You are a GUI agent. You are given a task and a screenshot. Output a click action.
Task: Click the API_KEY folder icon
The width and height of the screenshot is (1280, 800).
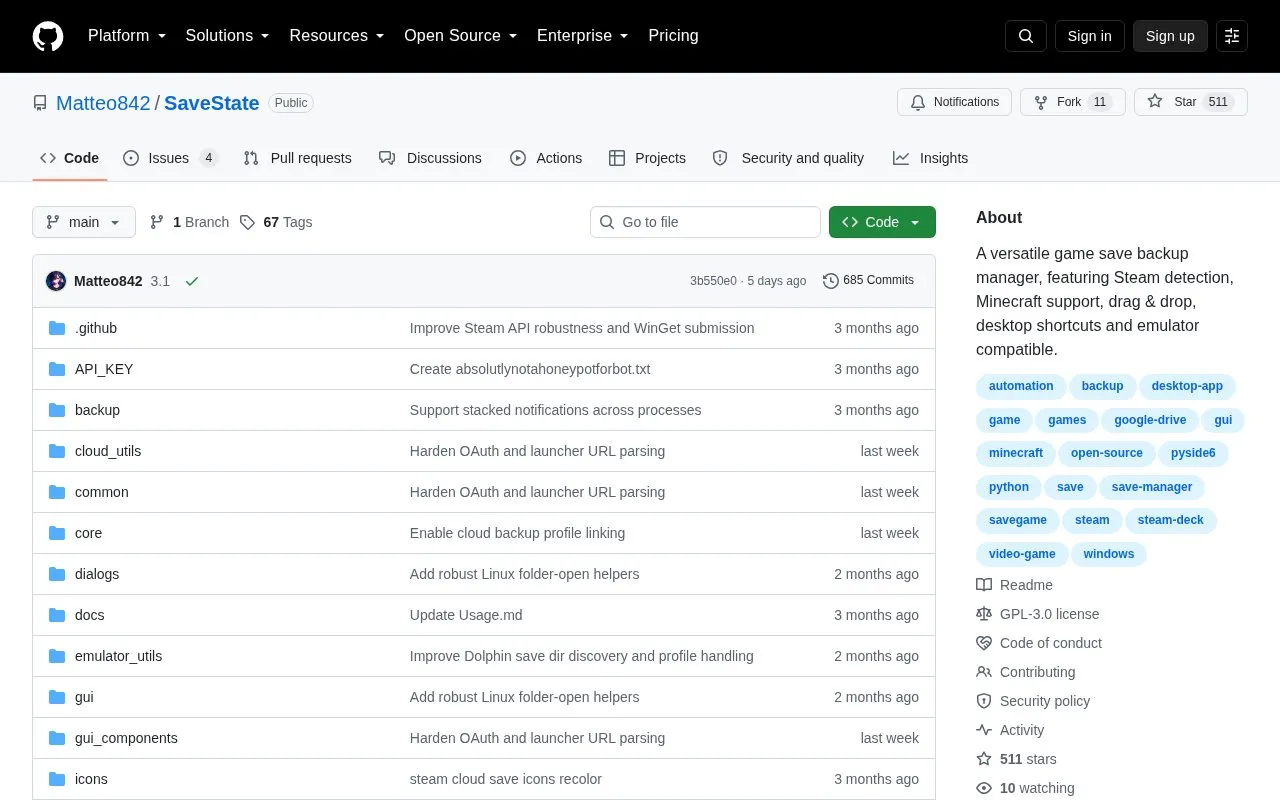coord(57,369)
